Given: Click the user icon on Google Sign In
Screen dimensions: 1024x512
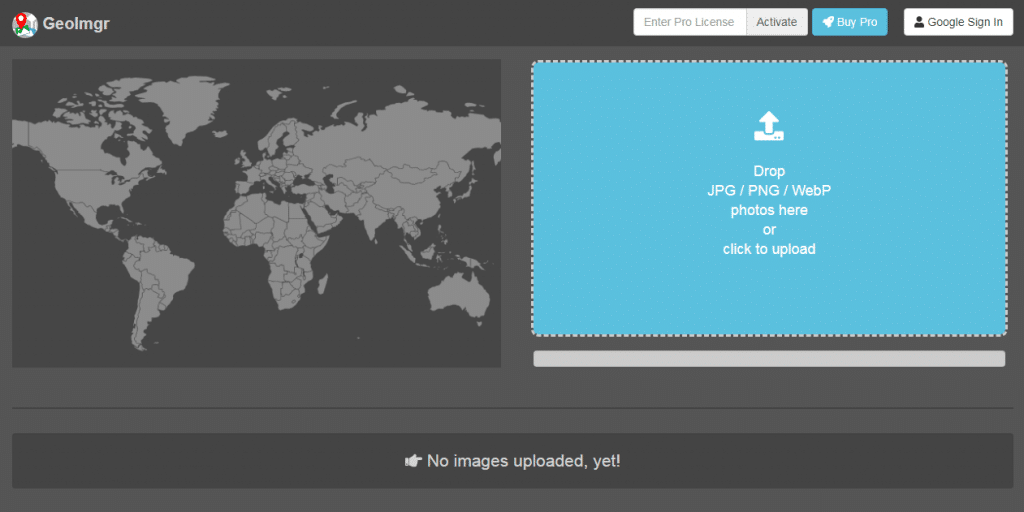Looking at the screenshot, I should click(919, 22).
